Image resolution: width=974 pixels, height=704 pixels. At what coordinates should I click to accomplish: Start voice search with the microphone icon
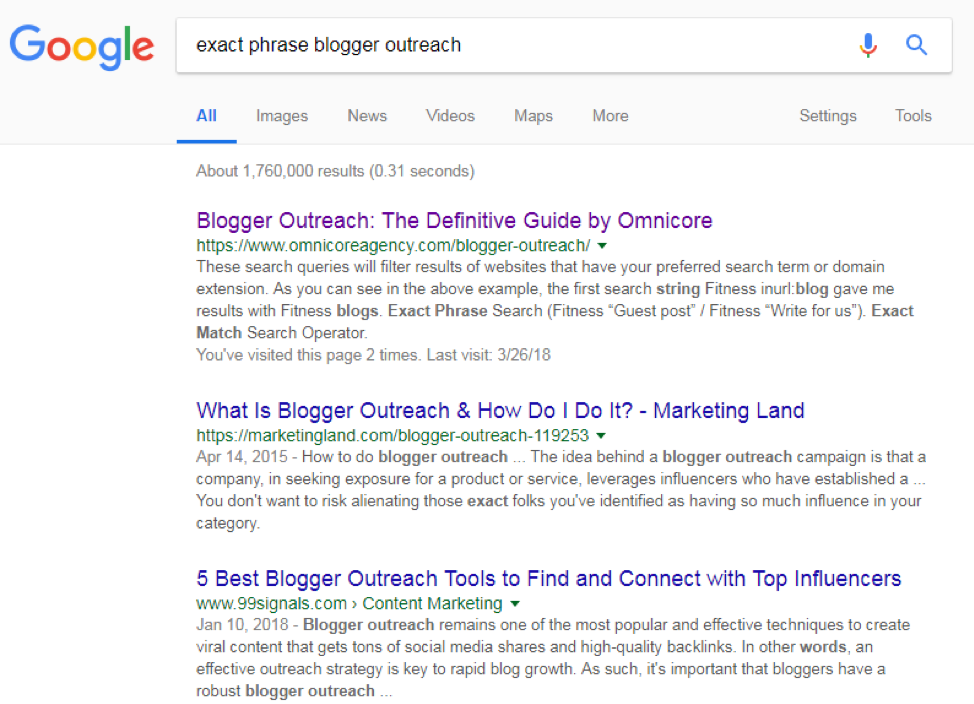(868, 45)
